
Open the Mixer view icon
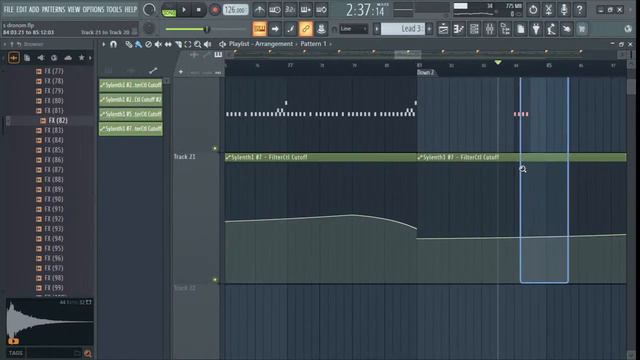click(490, 29)
